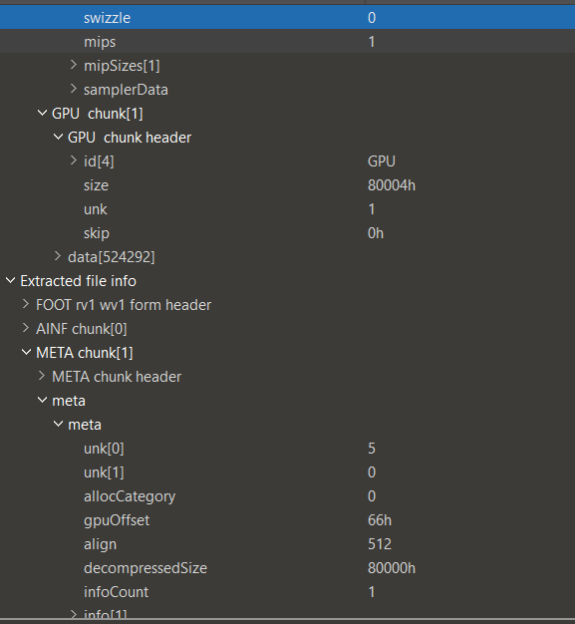Collapse the META chunk[1] node
This screenshot has width=575, height=624.
point(26,352)
